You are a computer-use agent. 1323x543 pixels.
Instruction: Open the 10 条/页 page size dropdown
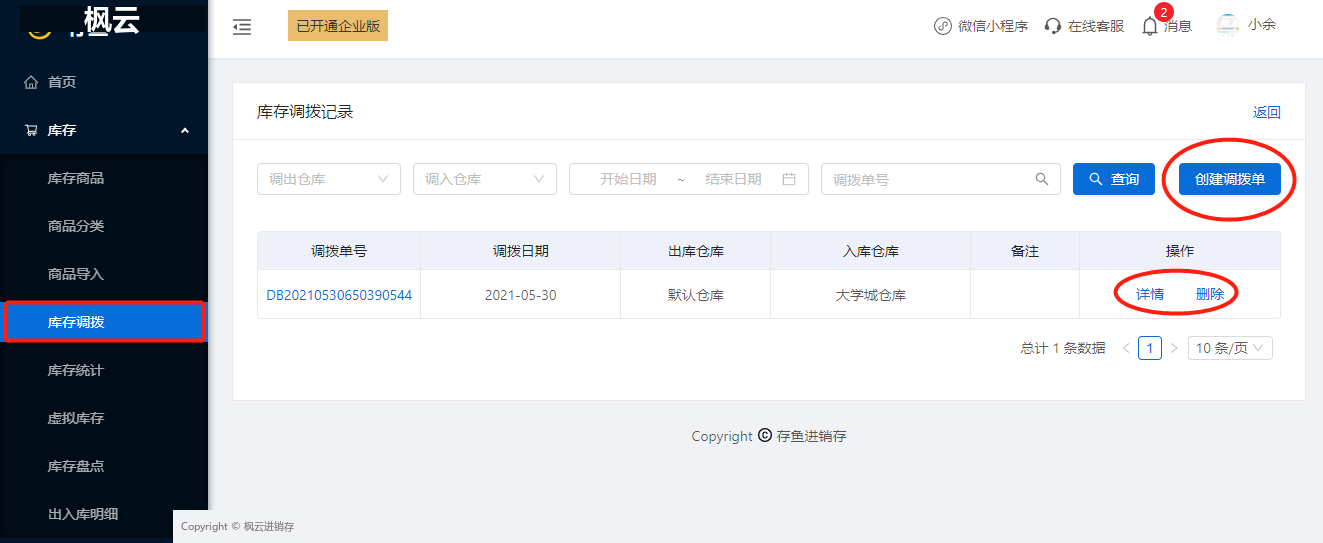1230,348
